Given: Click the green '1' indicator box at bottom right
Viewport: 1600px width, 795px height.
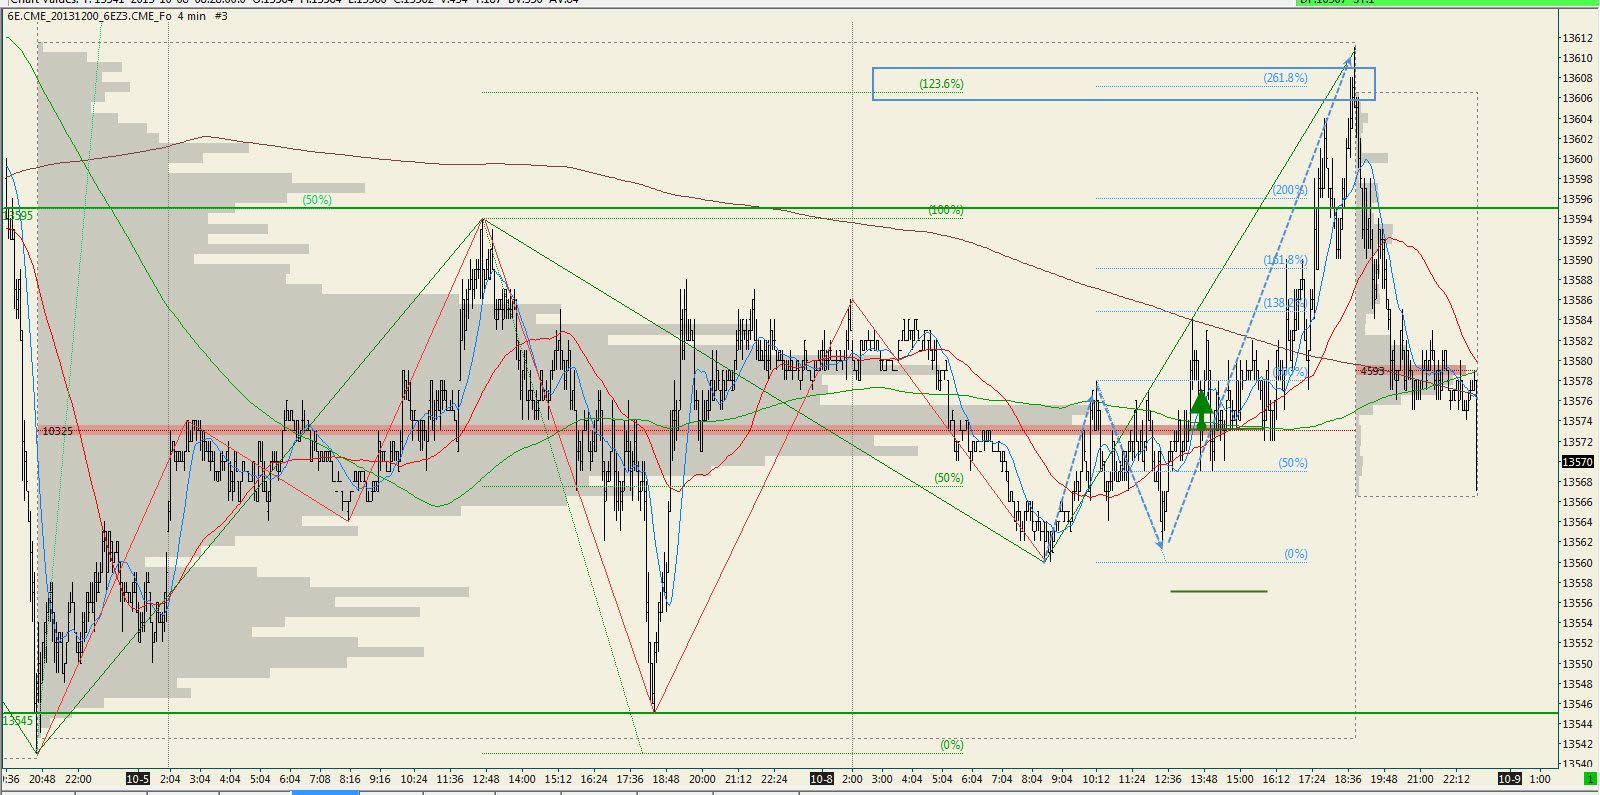Looking at the screenshot, I should click(x=1590, y=779).
